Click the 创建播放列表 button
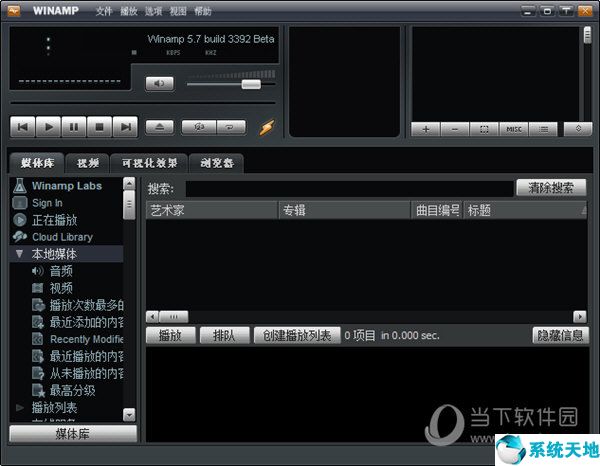The width and height of the screenshot is (600, 466). click(x=297, y=336)
